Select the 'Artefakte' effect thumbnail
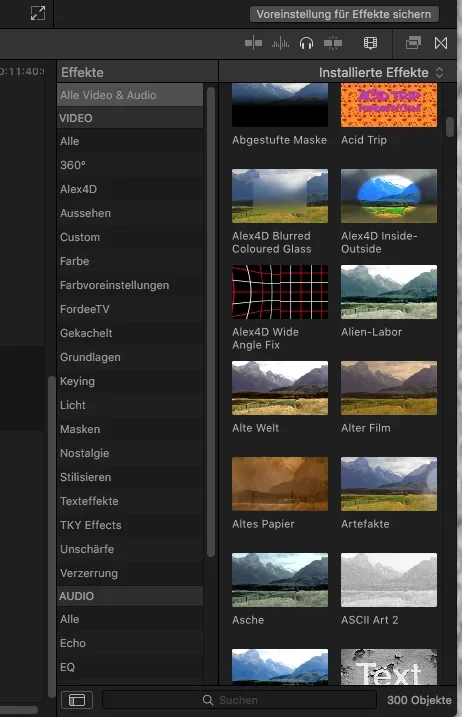This screenshot has width=462, height=717. [389, 484]
